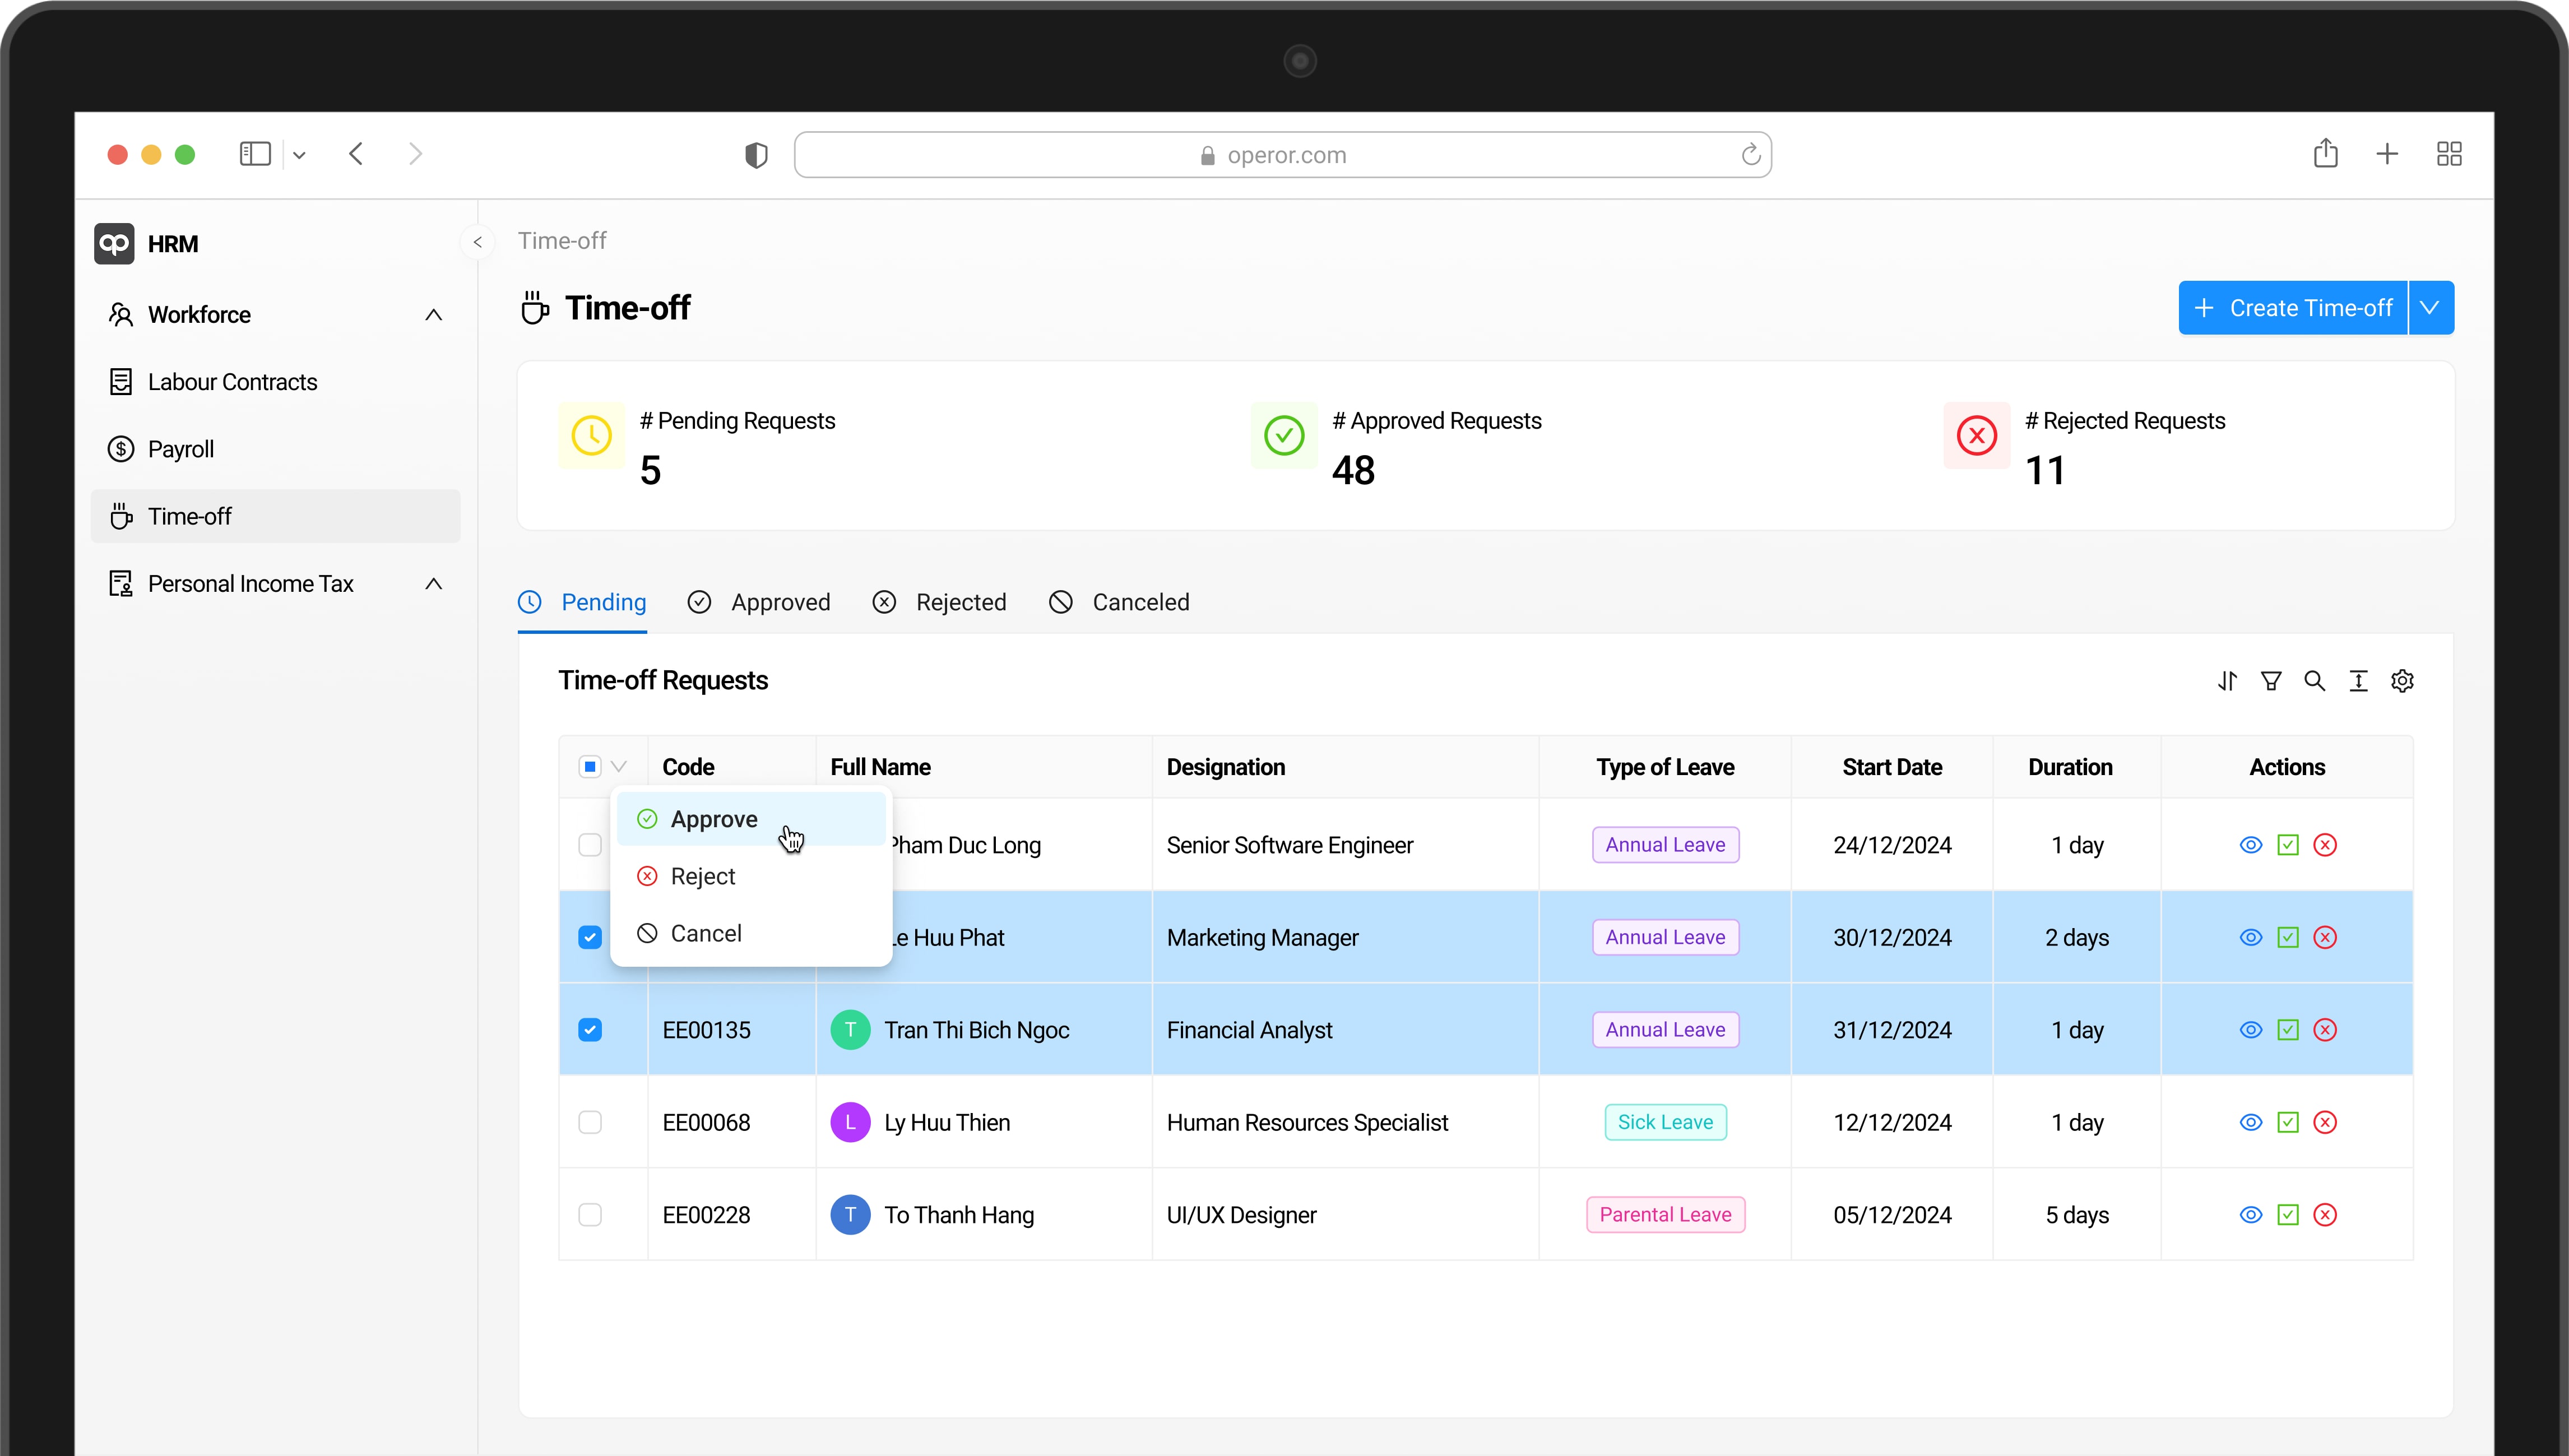Approve Pham Duc Long's request icon

[x=2288, y=845]
